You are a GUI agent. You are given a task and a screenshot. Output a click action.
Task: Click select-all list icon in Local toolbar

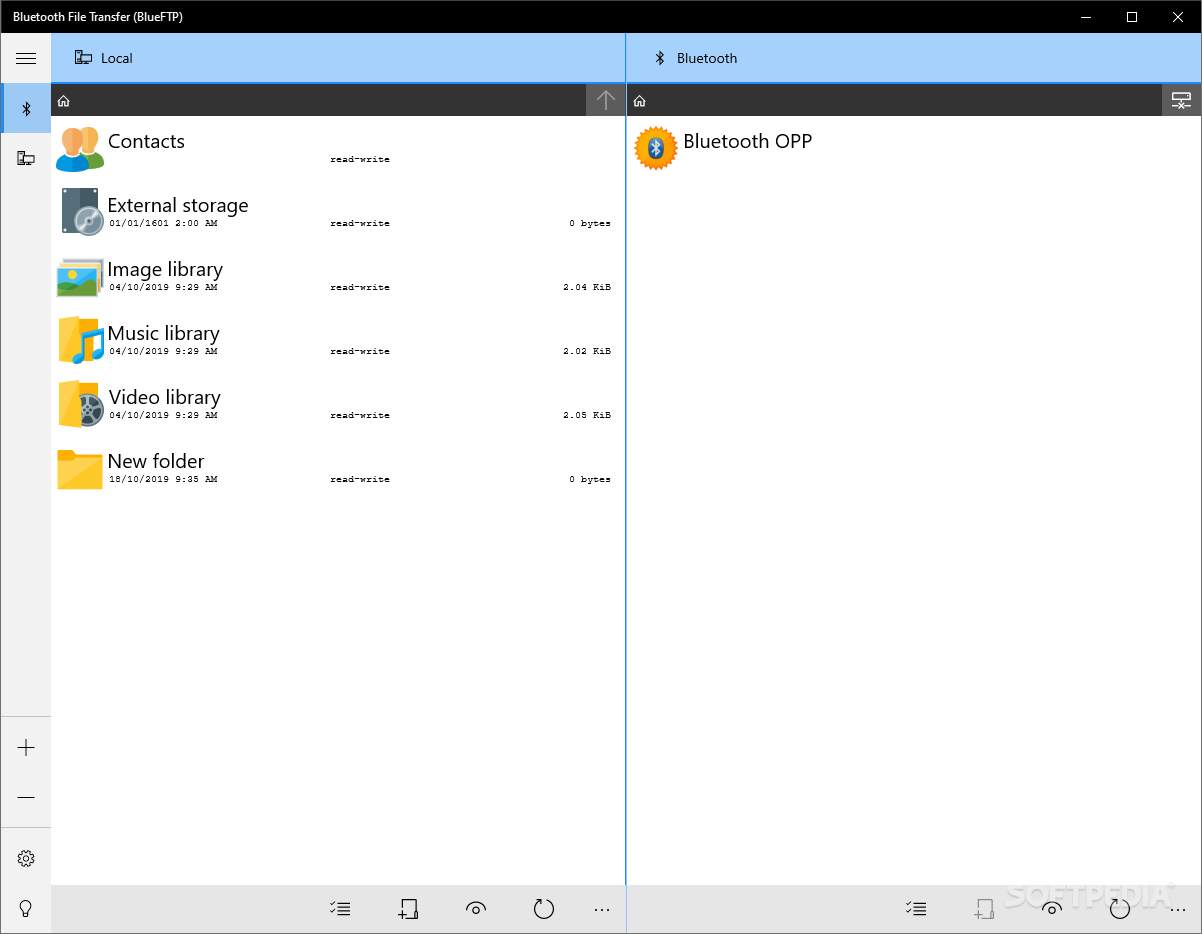click(x=340, y=908)
